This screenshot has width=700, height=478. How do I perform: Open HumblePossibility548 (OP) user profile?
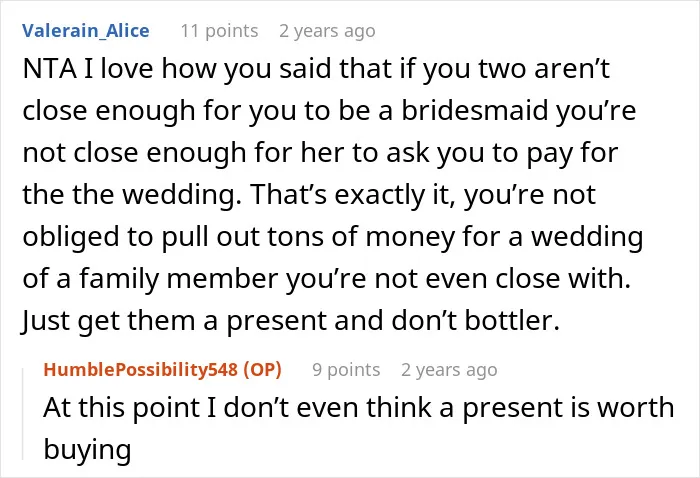click(x=162, y=370)
